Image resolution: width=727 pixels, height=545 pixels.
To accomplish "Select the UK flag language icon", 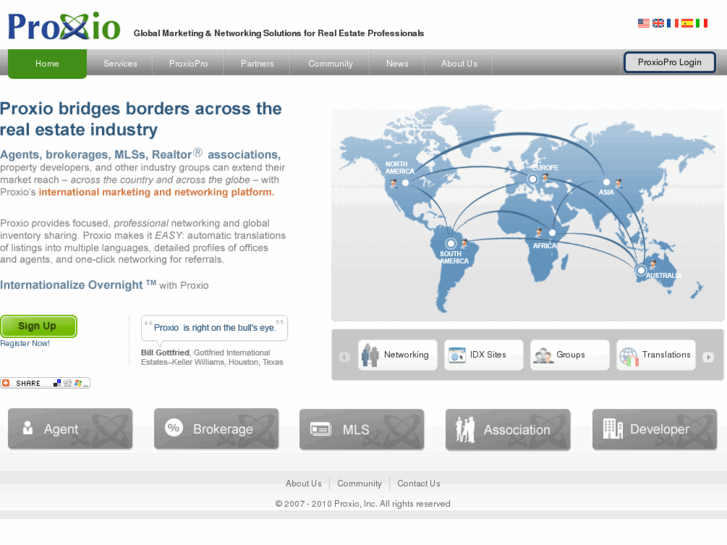I will [658, 23].
